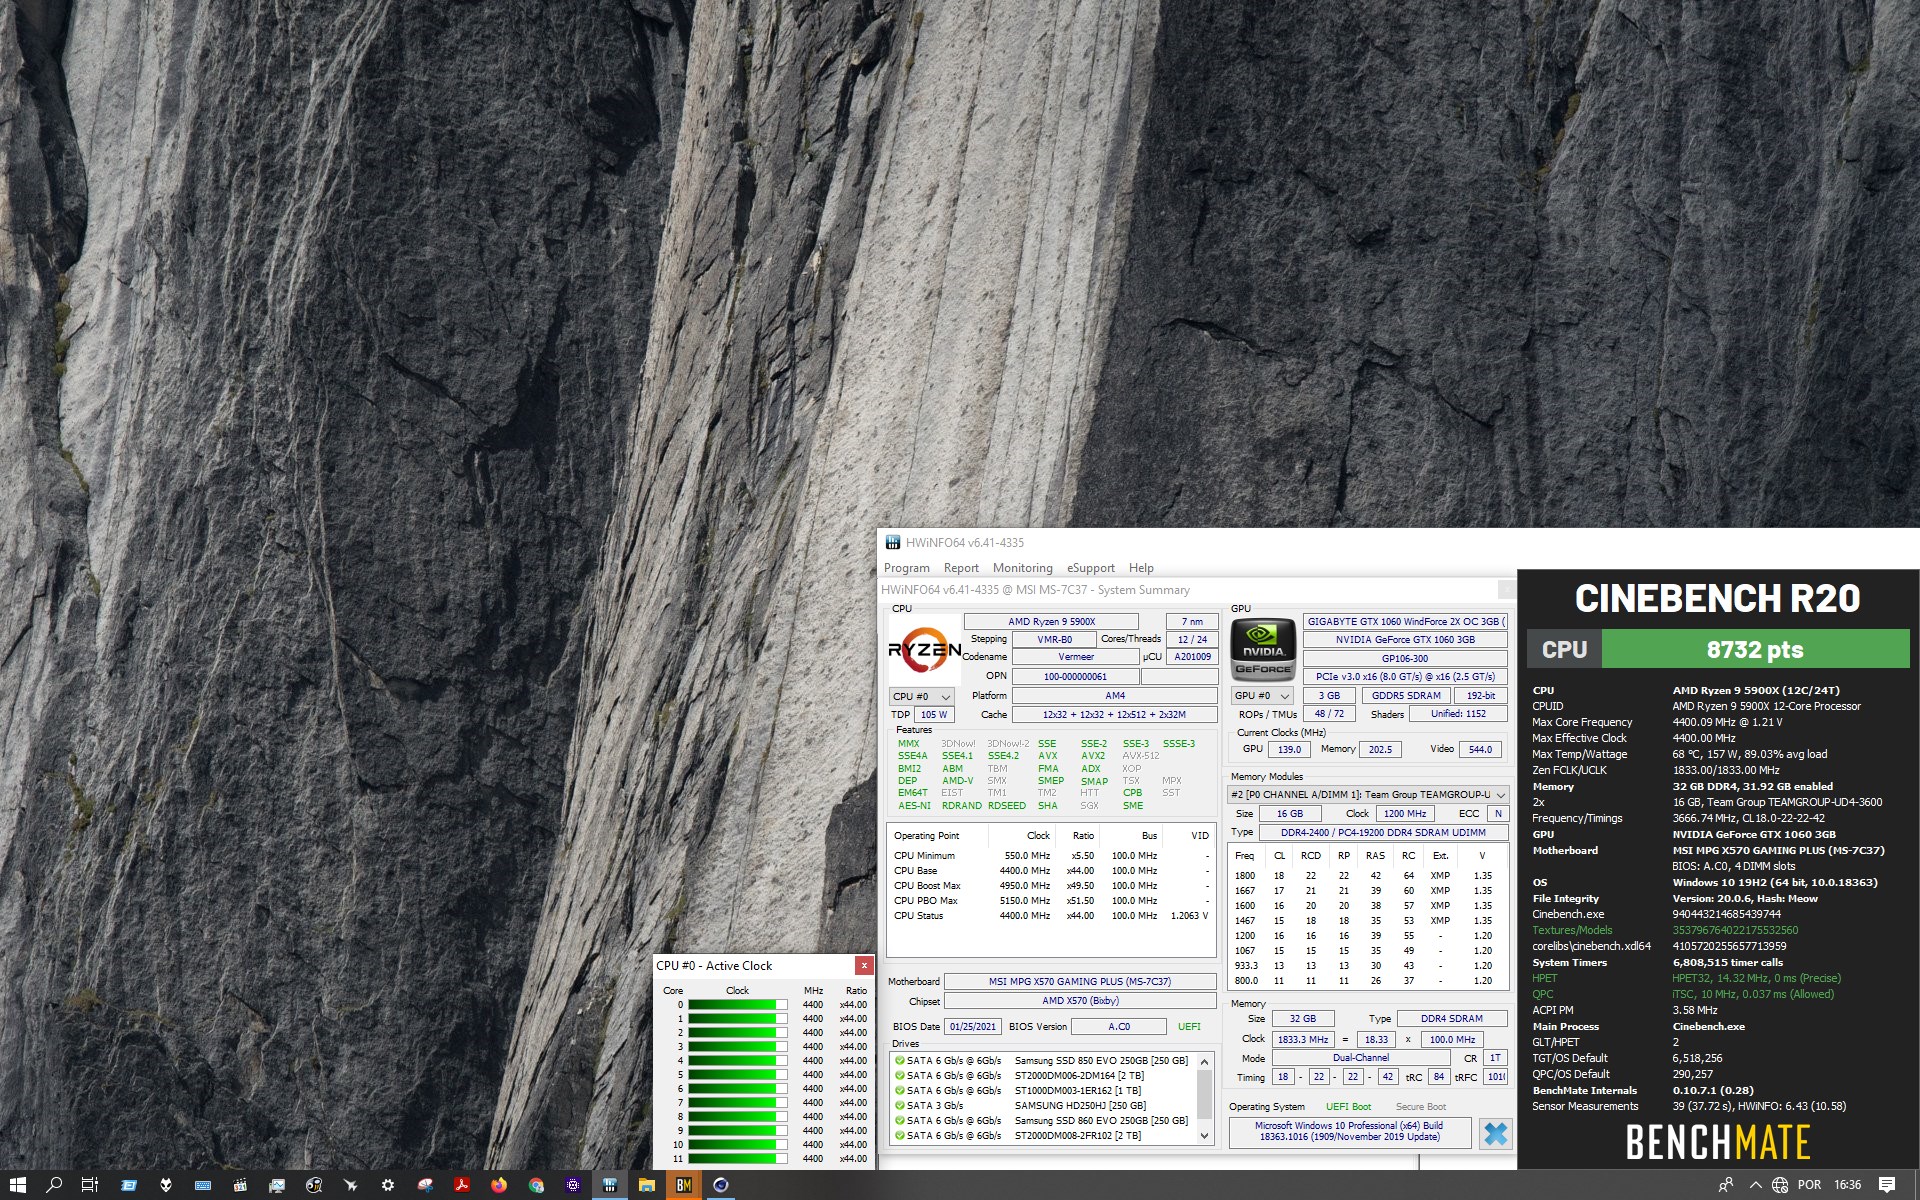This screenshot has width=1920, height=1200.
Task: Open the Monitoring menu in HWiNFO64
Action: [1022, 568]
